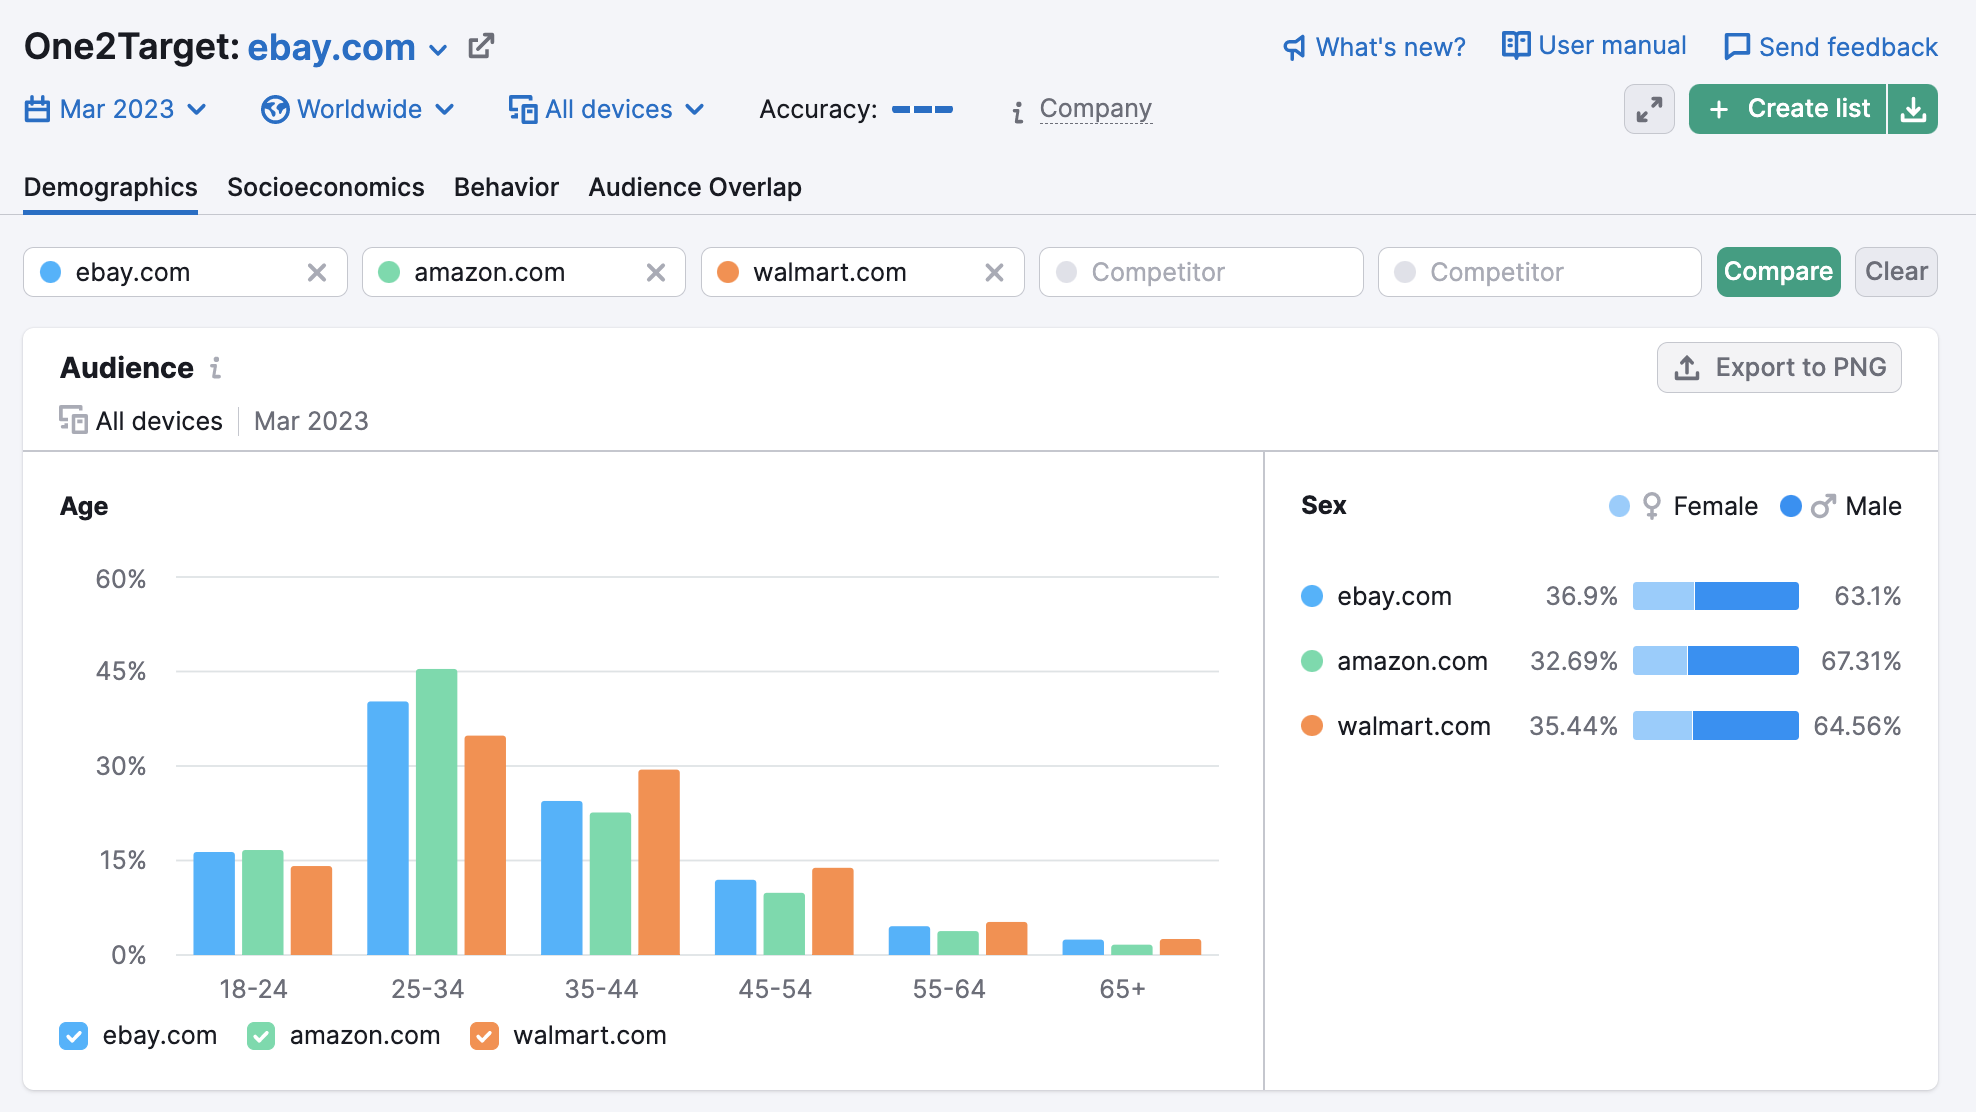
Task: Click the green Compare button
Action: 1778,272
